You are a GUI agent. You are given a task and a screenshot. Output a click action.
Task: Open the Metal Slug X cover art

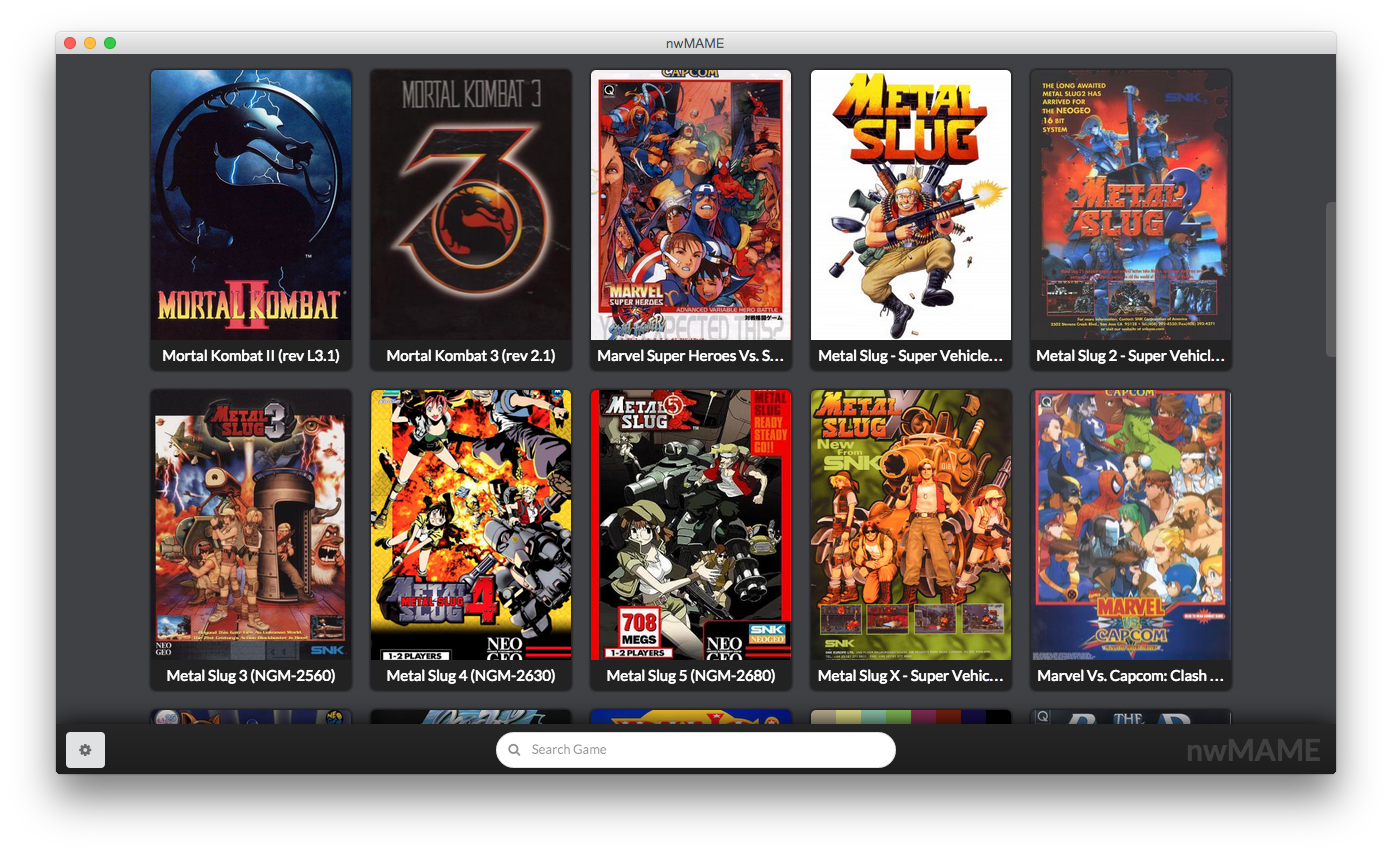pos(911,525)
